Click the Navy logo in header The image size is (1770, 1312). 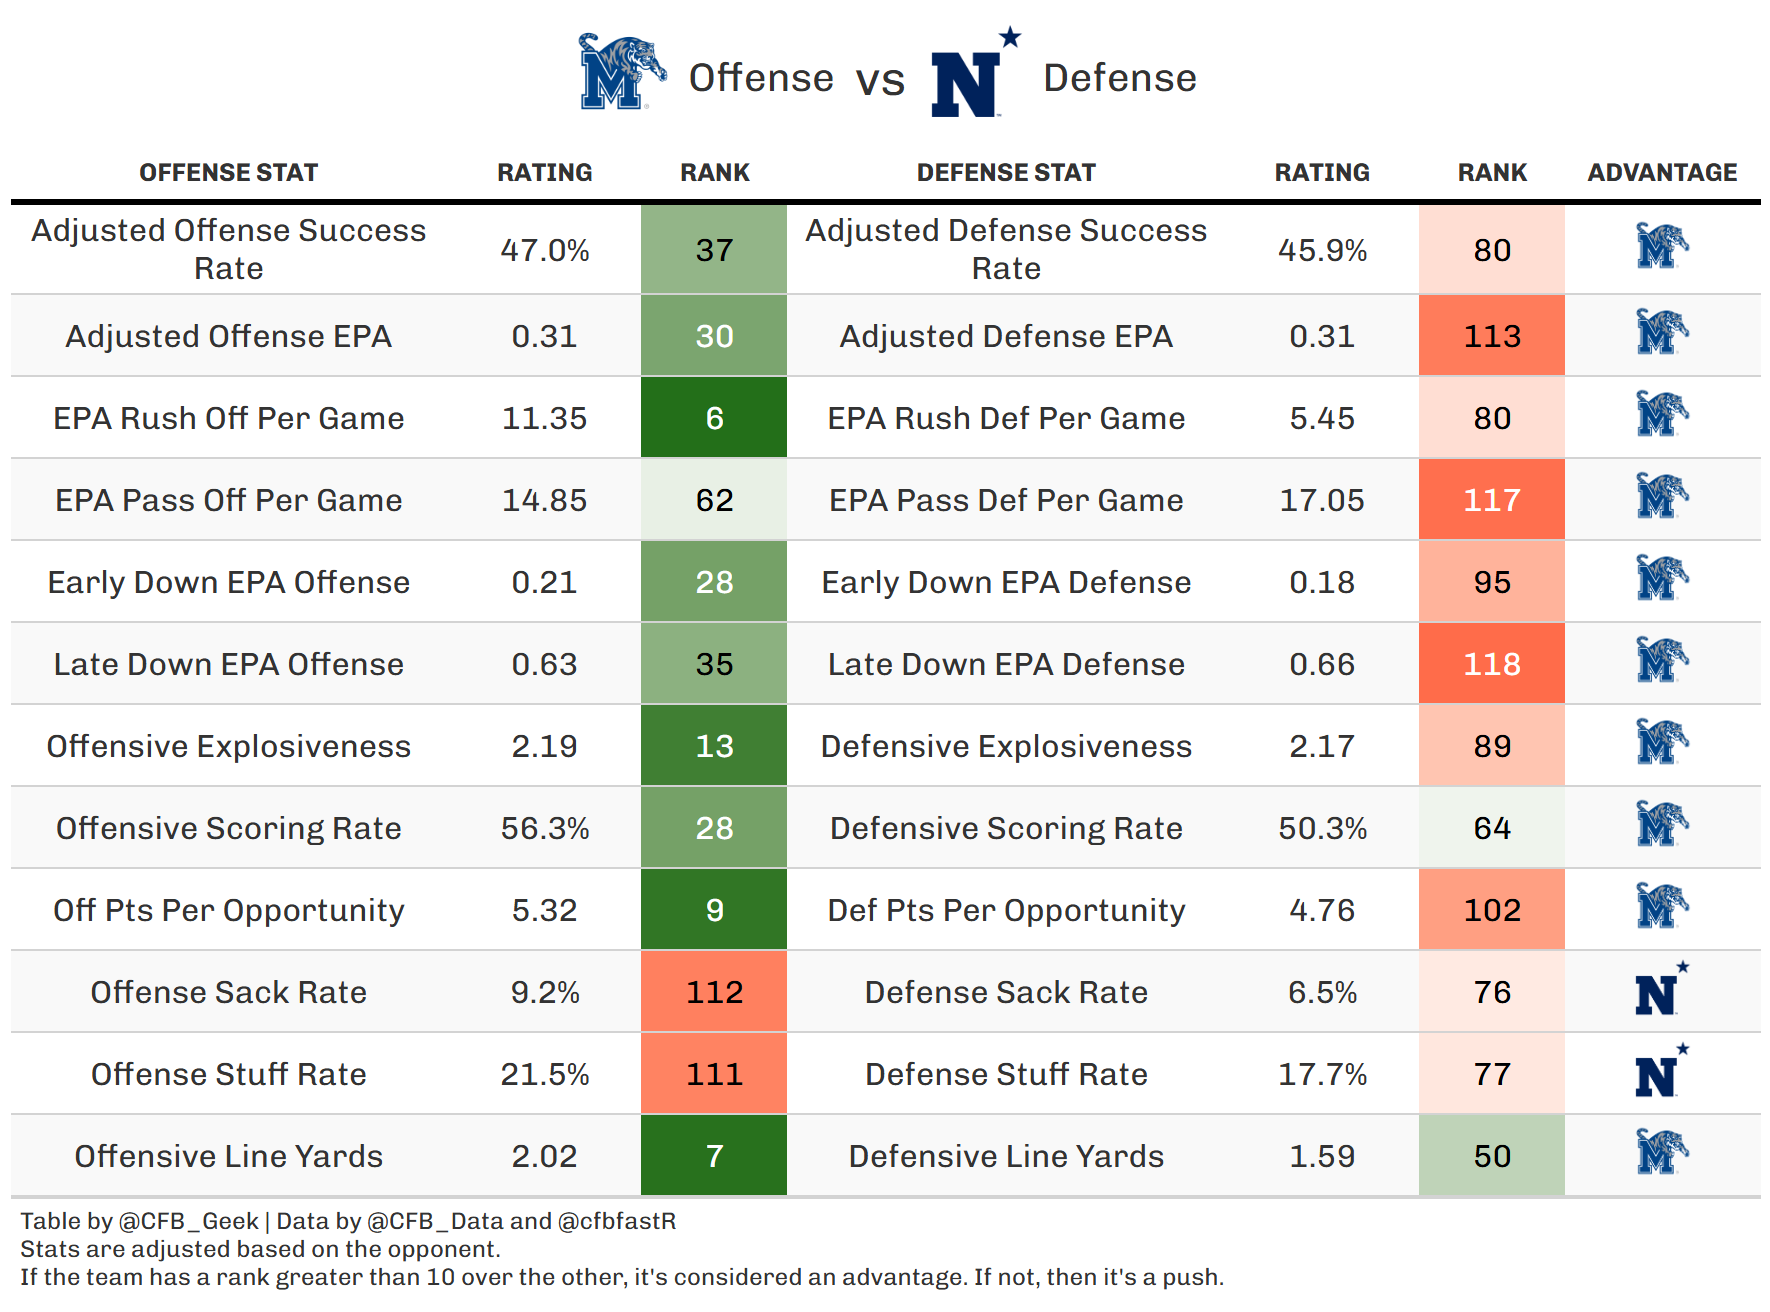pyautogui.click(x=974, y=74)
